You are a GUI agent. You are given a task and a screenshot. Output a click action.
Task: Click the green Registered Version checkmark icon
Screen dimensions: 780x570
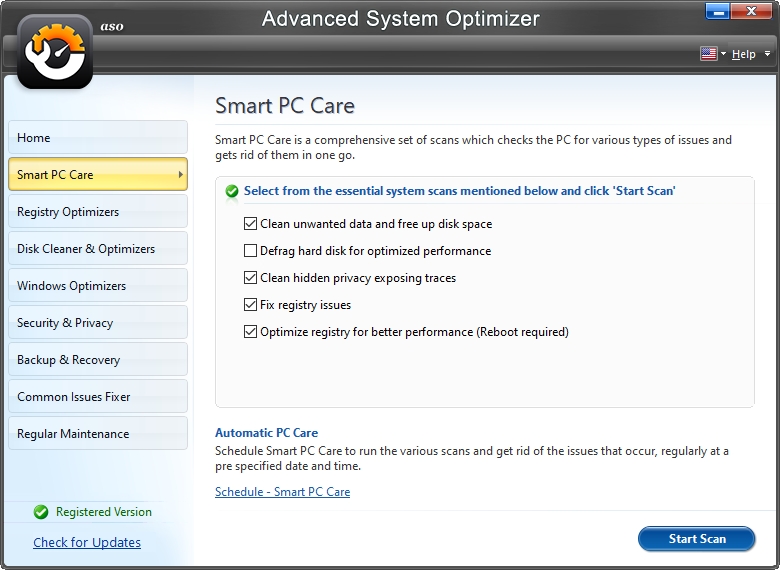(x=41, y=512)
